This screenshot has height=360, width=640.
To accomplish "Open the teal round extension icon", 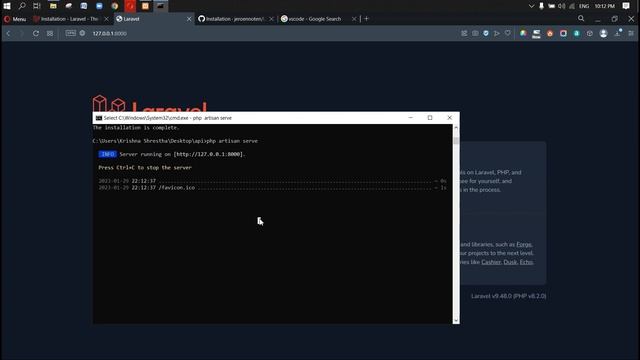I will [x=576, y=33].
